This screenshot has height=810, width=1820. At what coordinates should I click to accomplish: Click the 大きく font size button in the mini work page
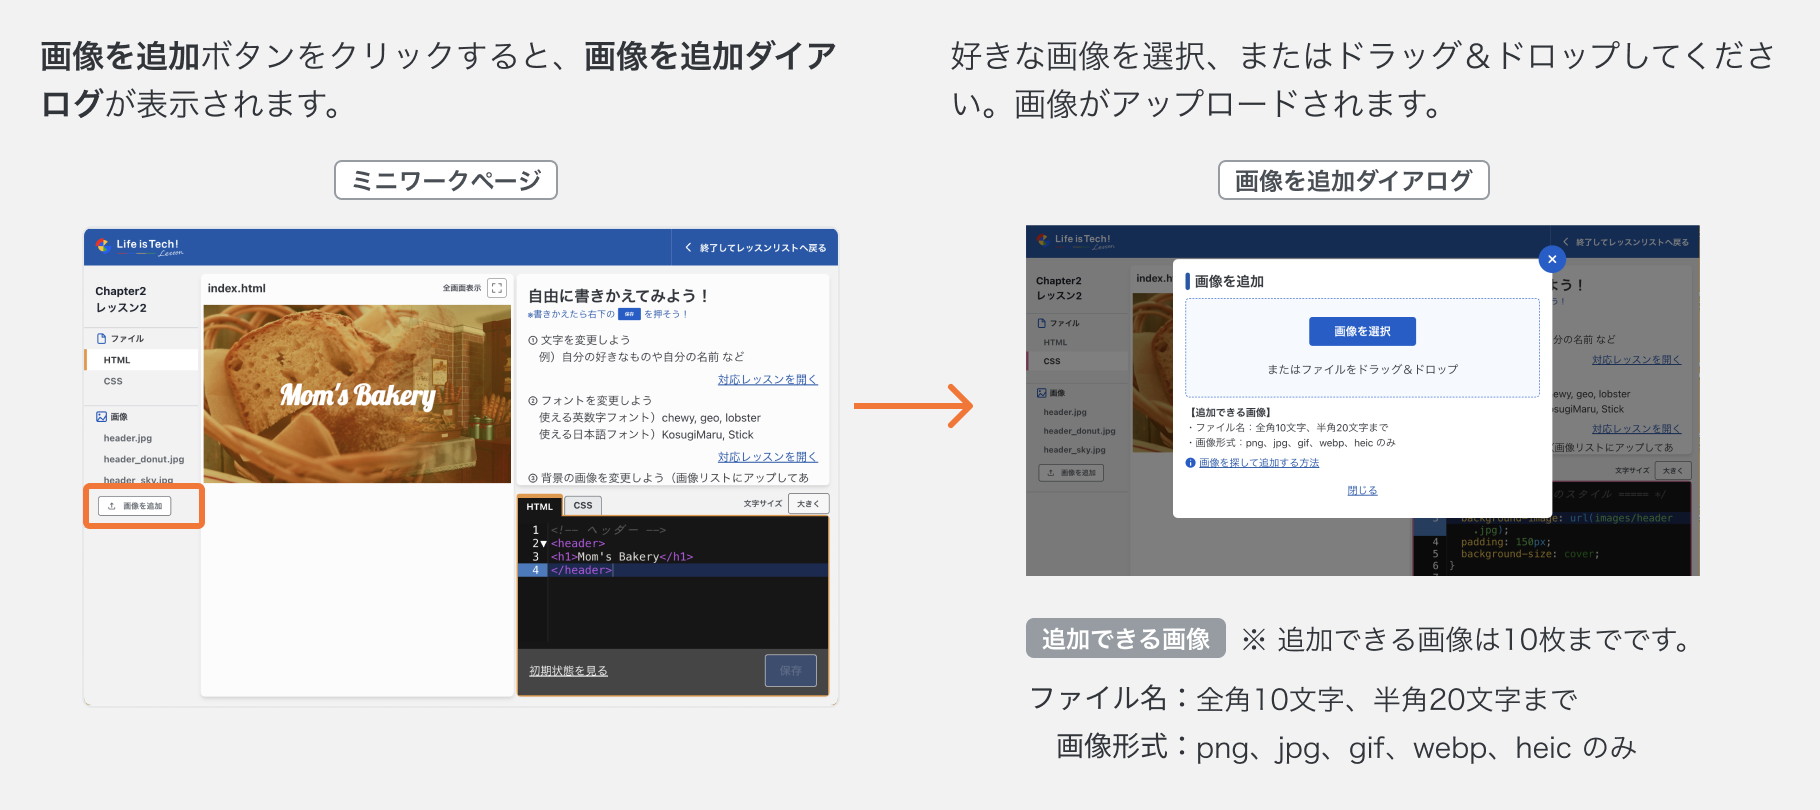pos(808,504)
